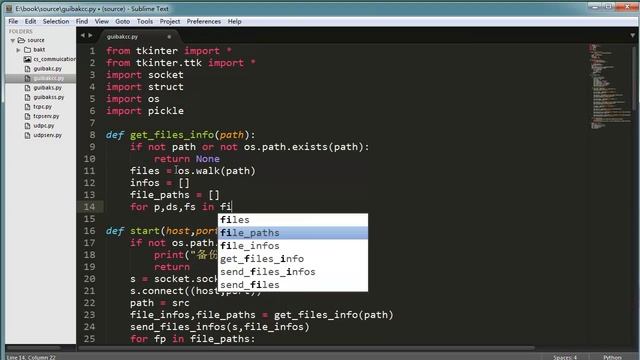Choose 'files' from autocomplete list
The image size is (640, 360).
pos(293,220)
